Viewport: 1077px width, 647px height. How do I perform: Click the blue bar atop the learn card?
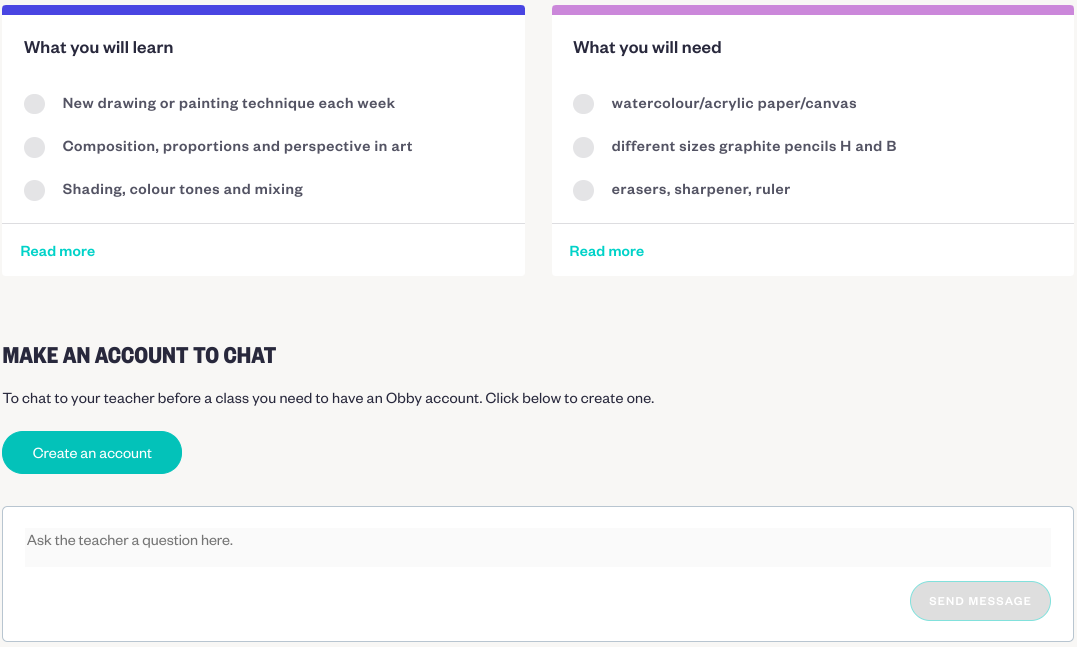coord(264,10)
